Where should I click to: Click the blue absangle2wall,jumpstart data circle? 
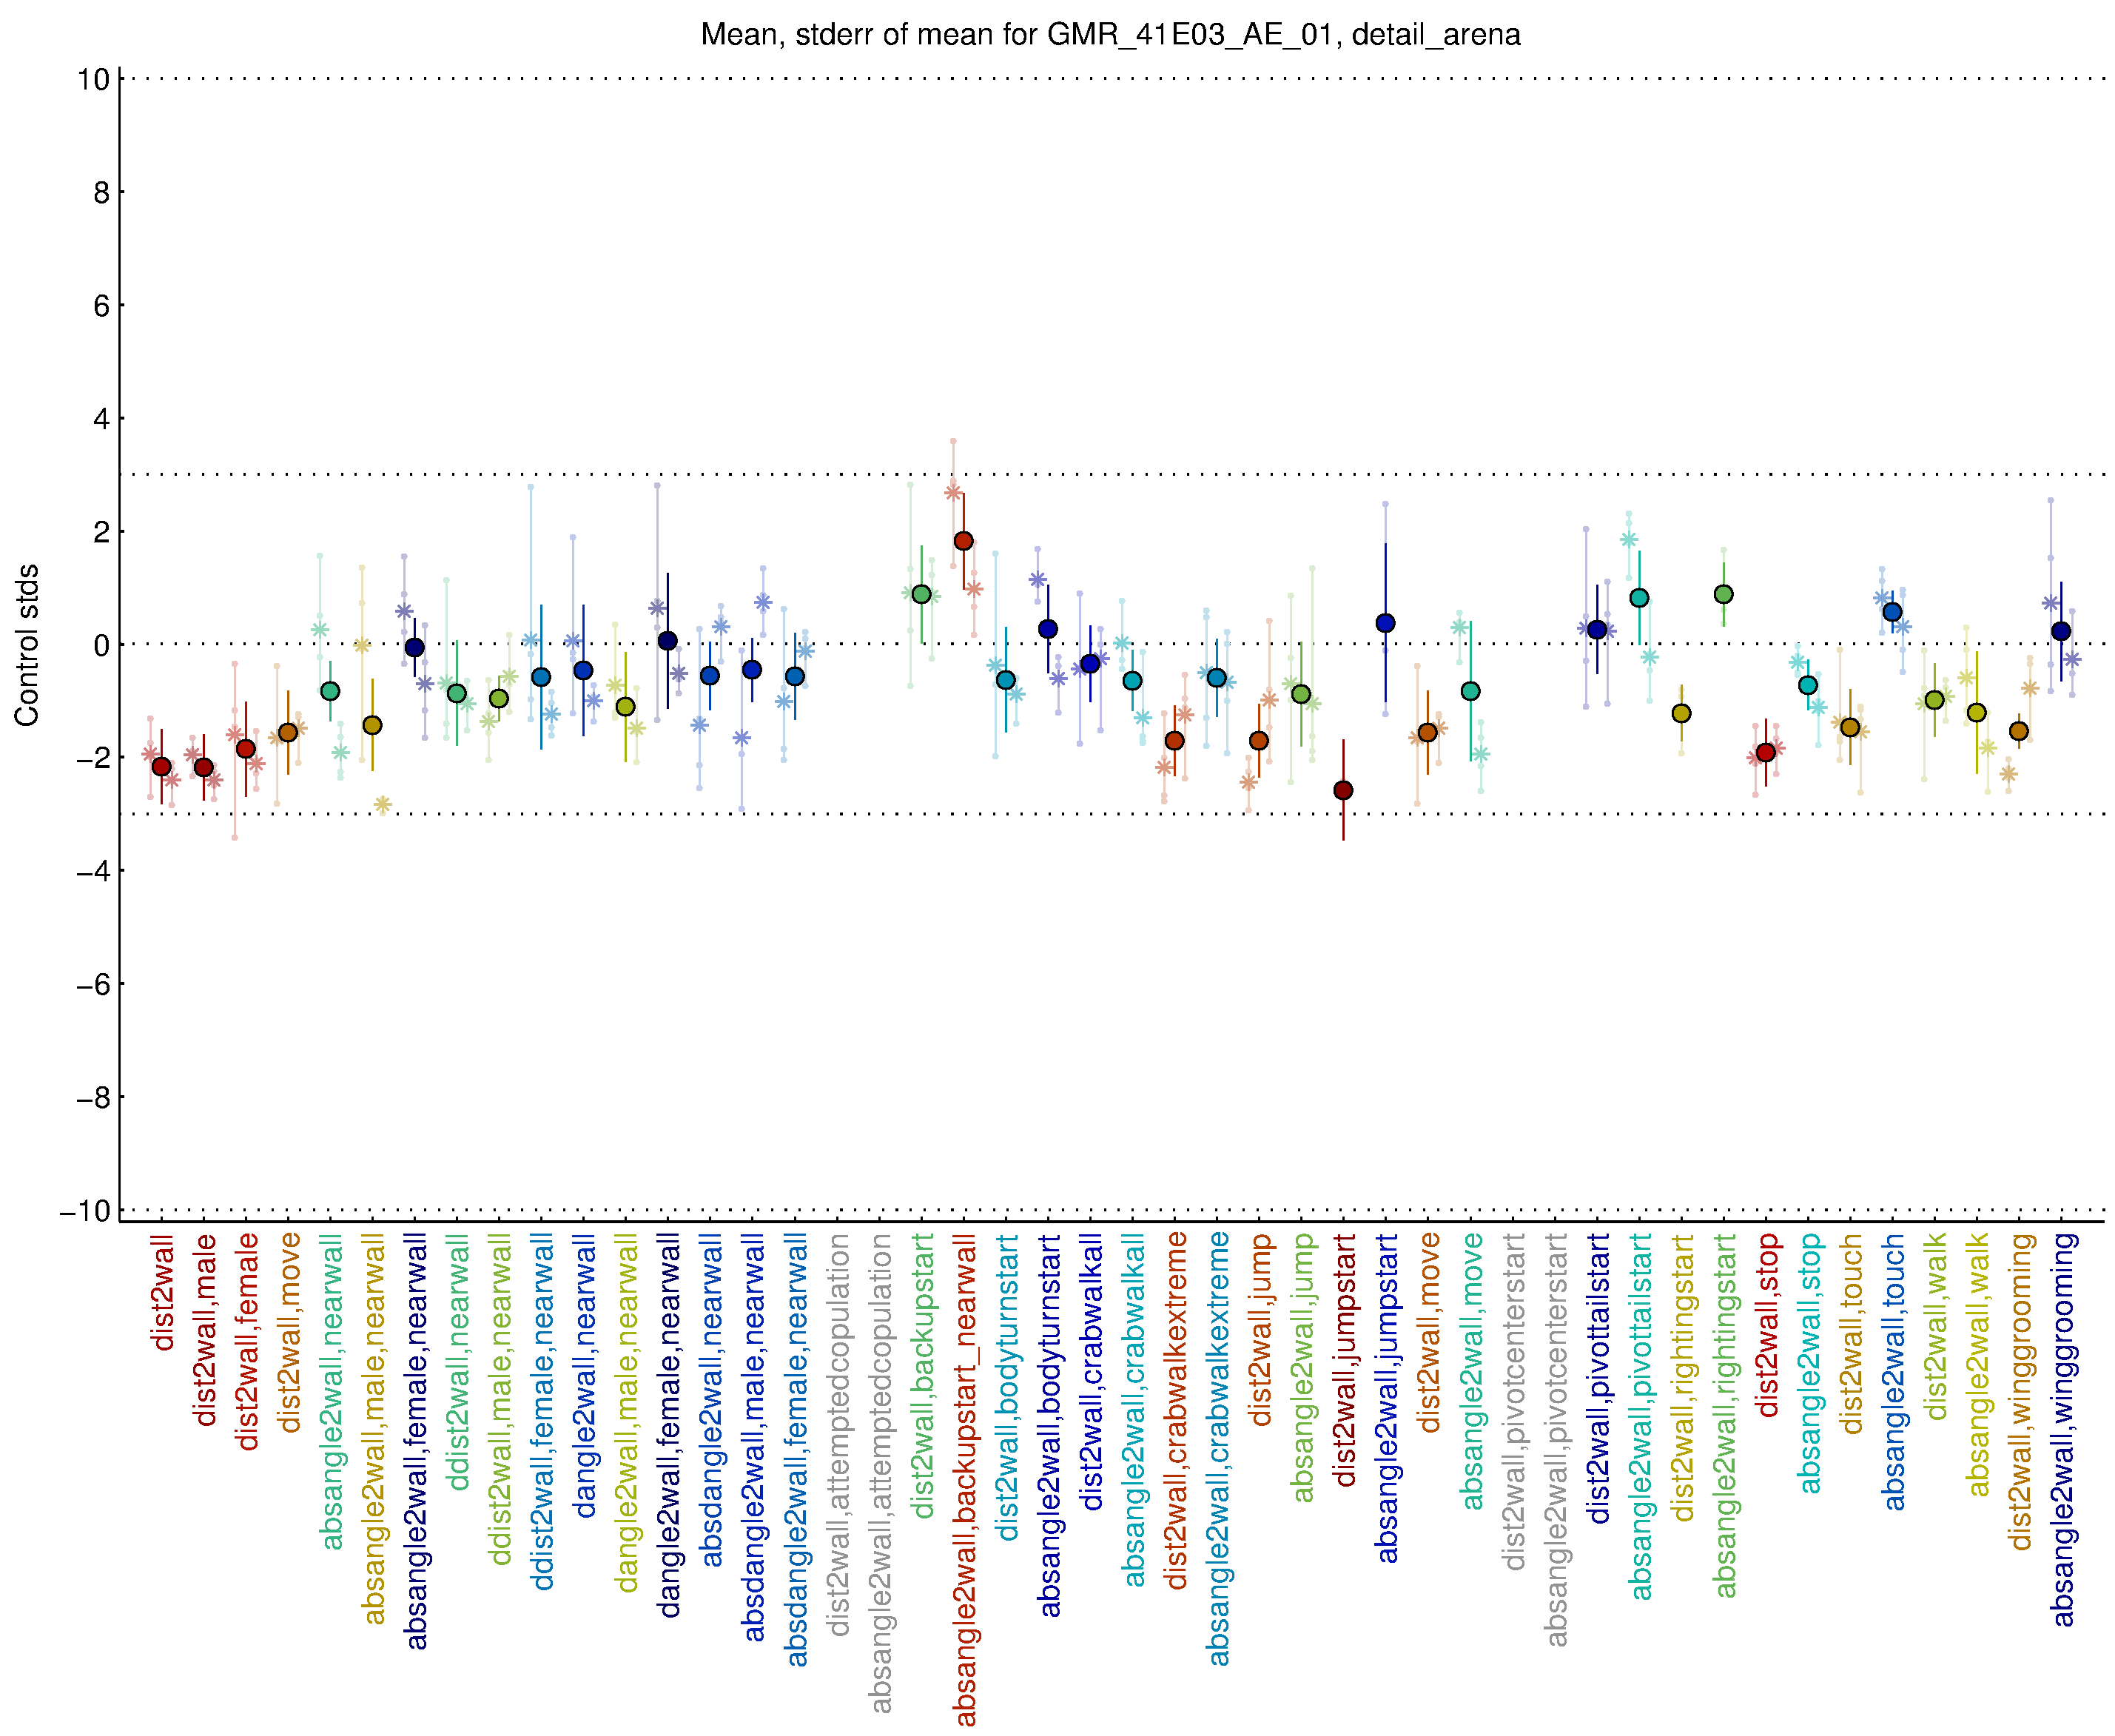pos(1385,623)
